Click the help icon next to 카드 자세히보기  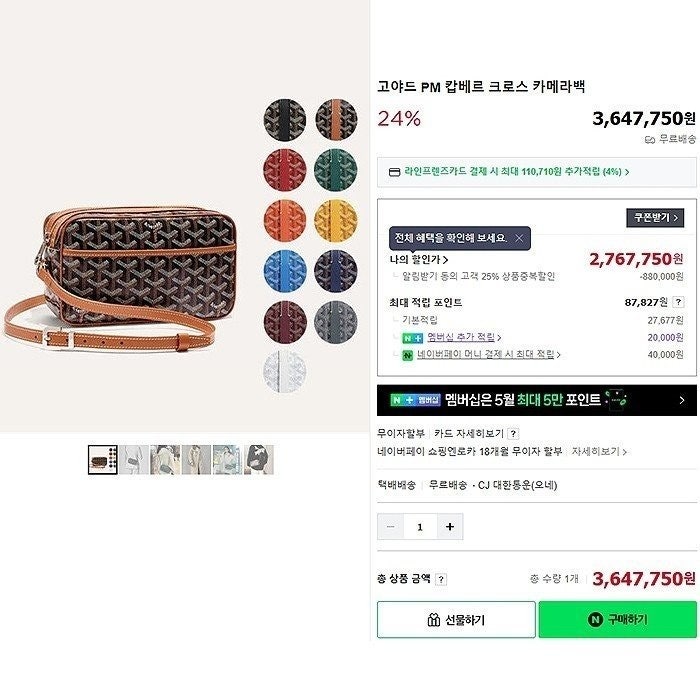513,433
